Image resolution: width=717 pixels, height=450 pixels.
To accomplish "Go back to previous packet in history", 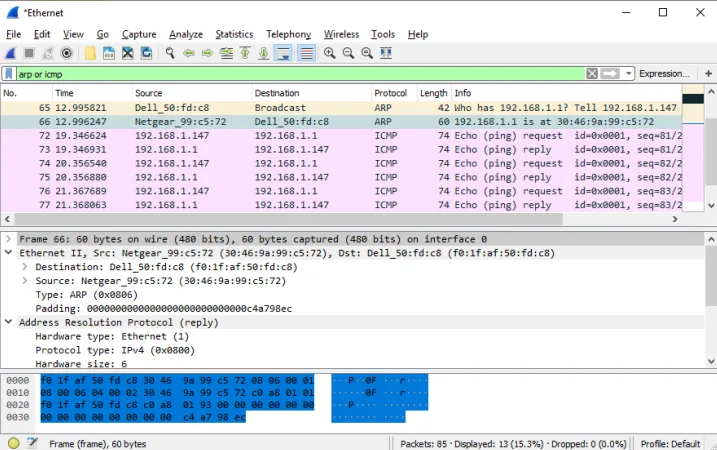I will 189,53.
